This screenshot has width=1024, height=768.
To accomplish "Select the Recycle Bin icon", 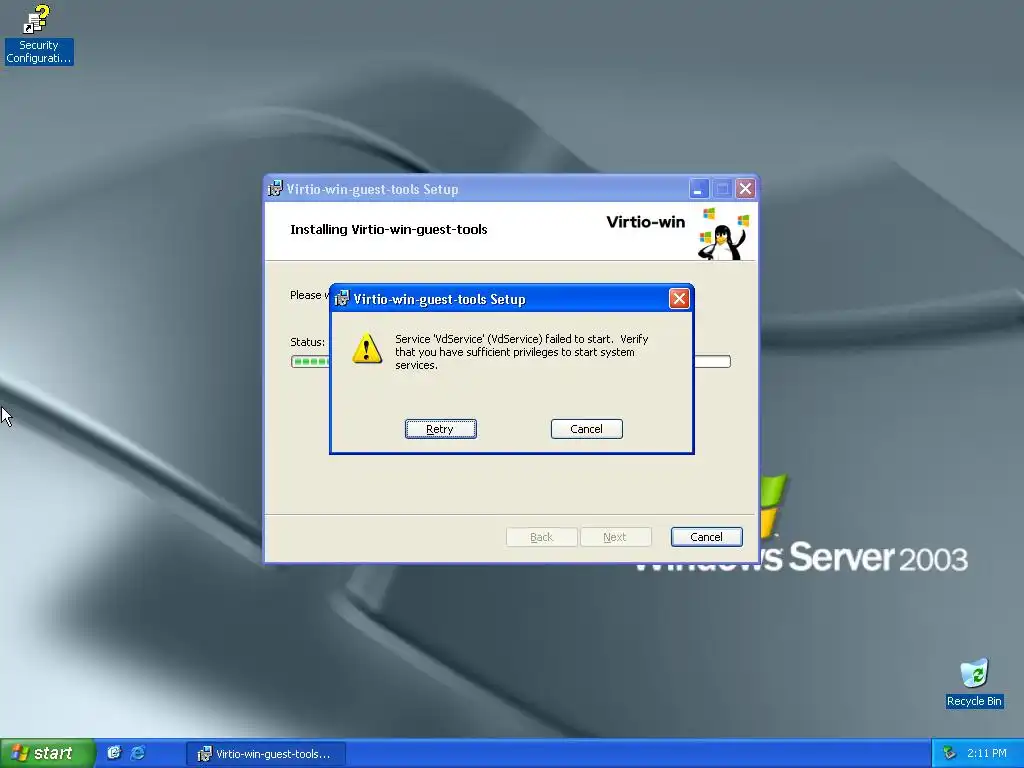I will [x=974, y=683].
